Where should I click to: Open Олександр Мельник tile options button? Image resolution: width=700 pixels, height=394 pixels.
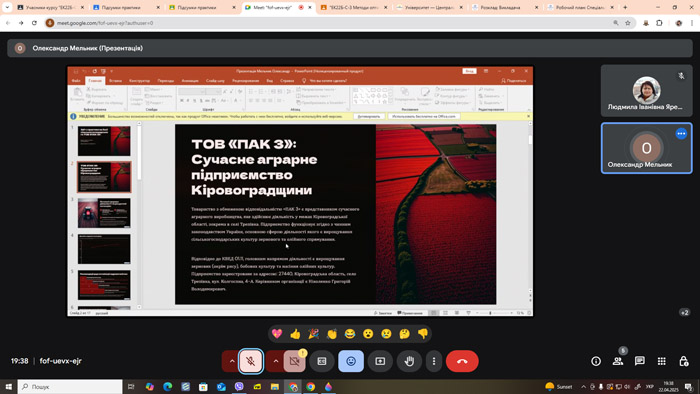(681, 133)
